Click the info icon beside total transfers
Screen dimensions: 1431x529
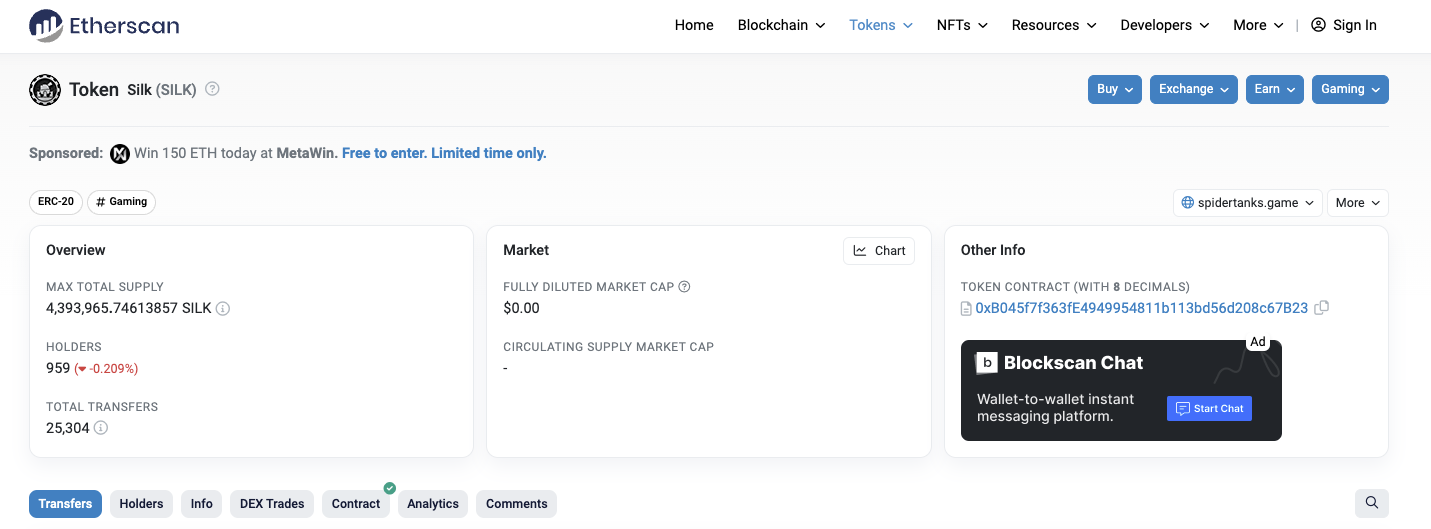coord(101,428)
